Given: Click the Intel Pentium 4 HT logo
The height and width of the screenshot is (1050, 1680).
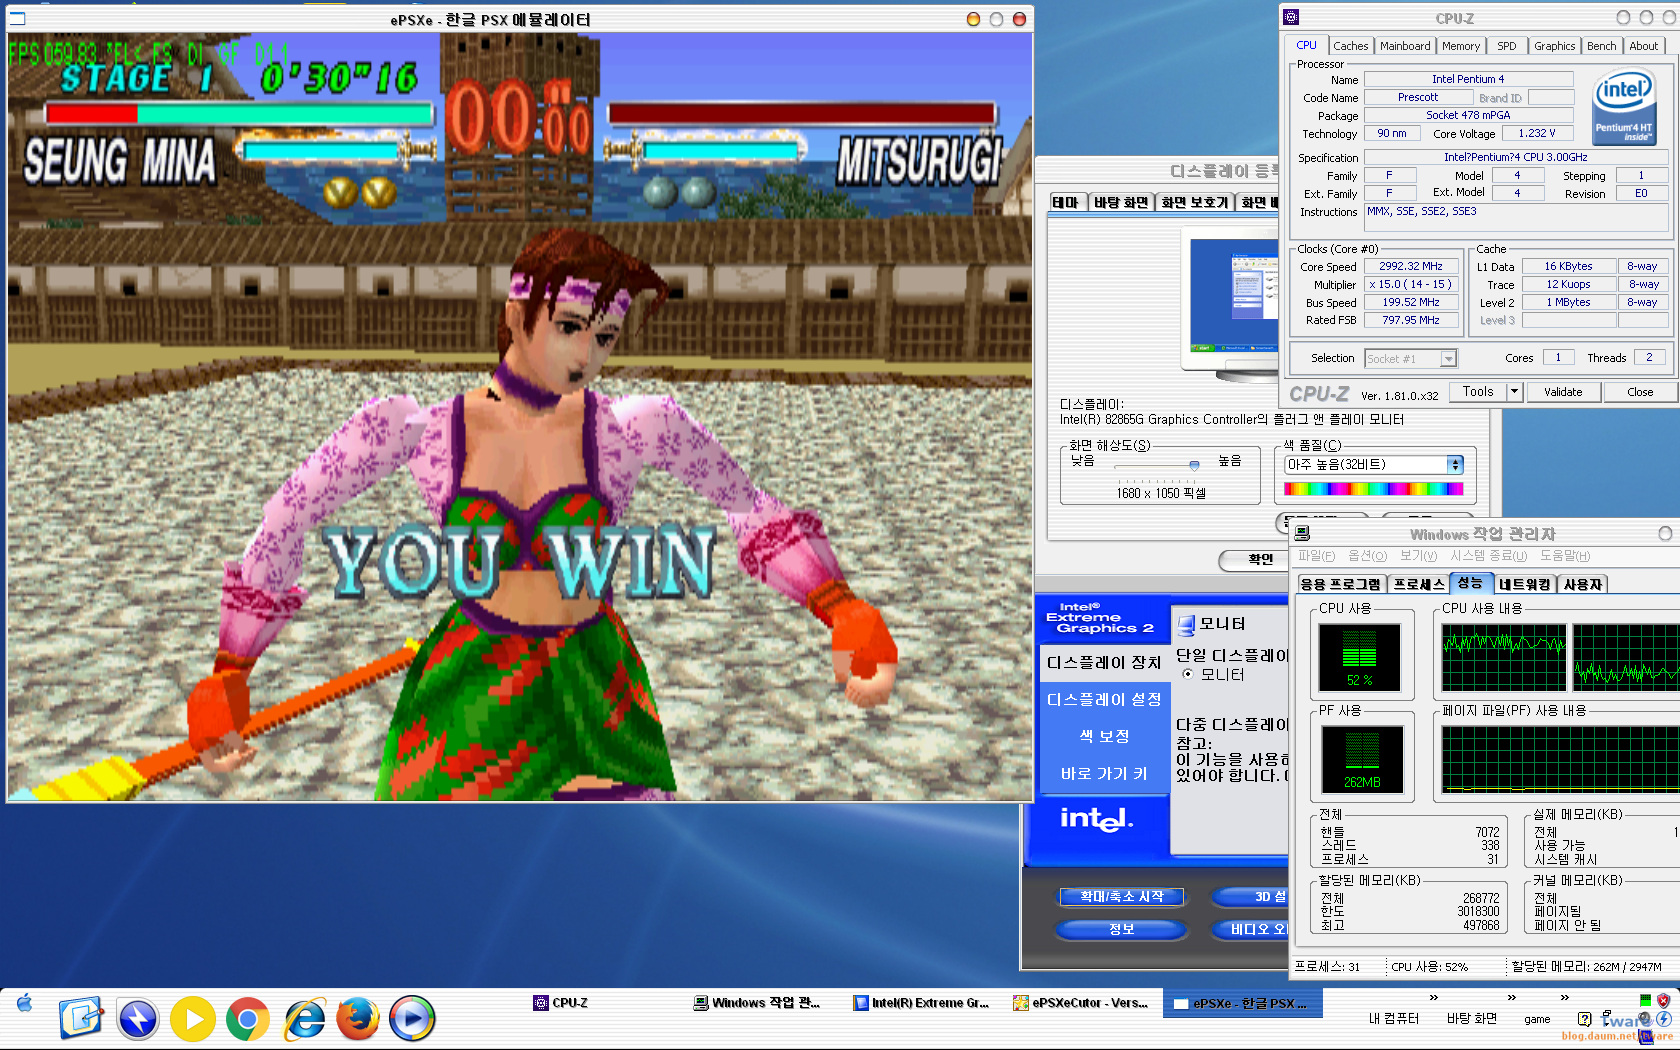Looking at the screenshot, I should [1623, 106].
